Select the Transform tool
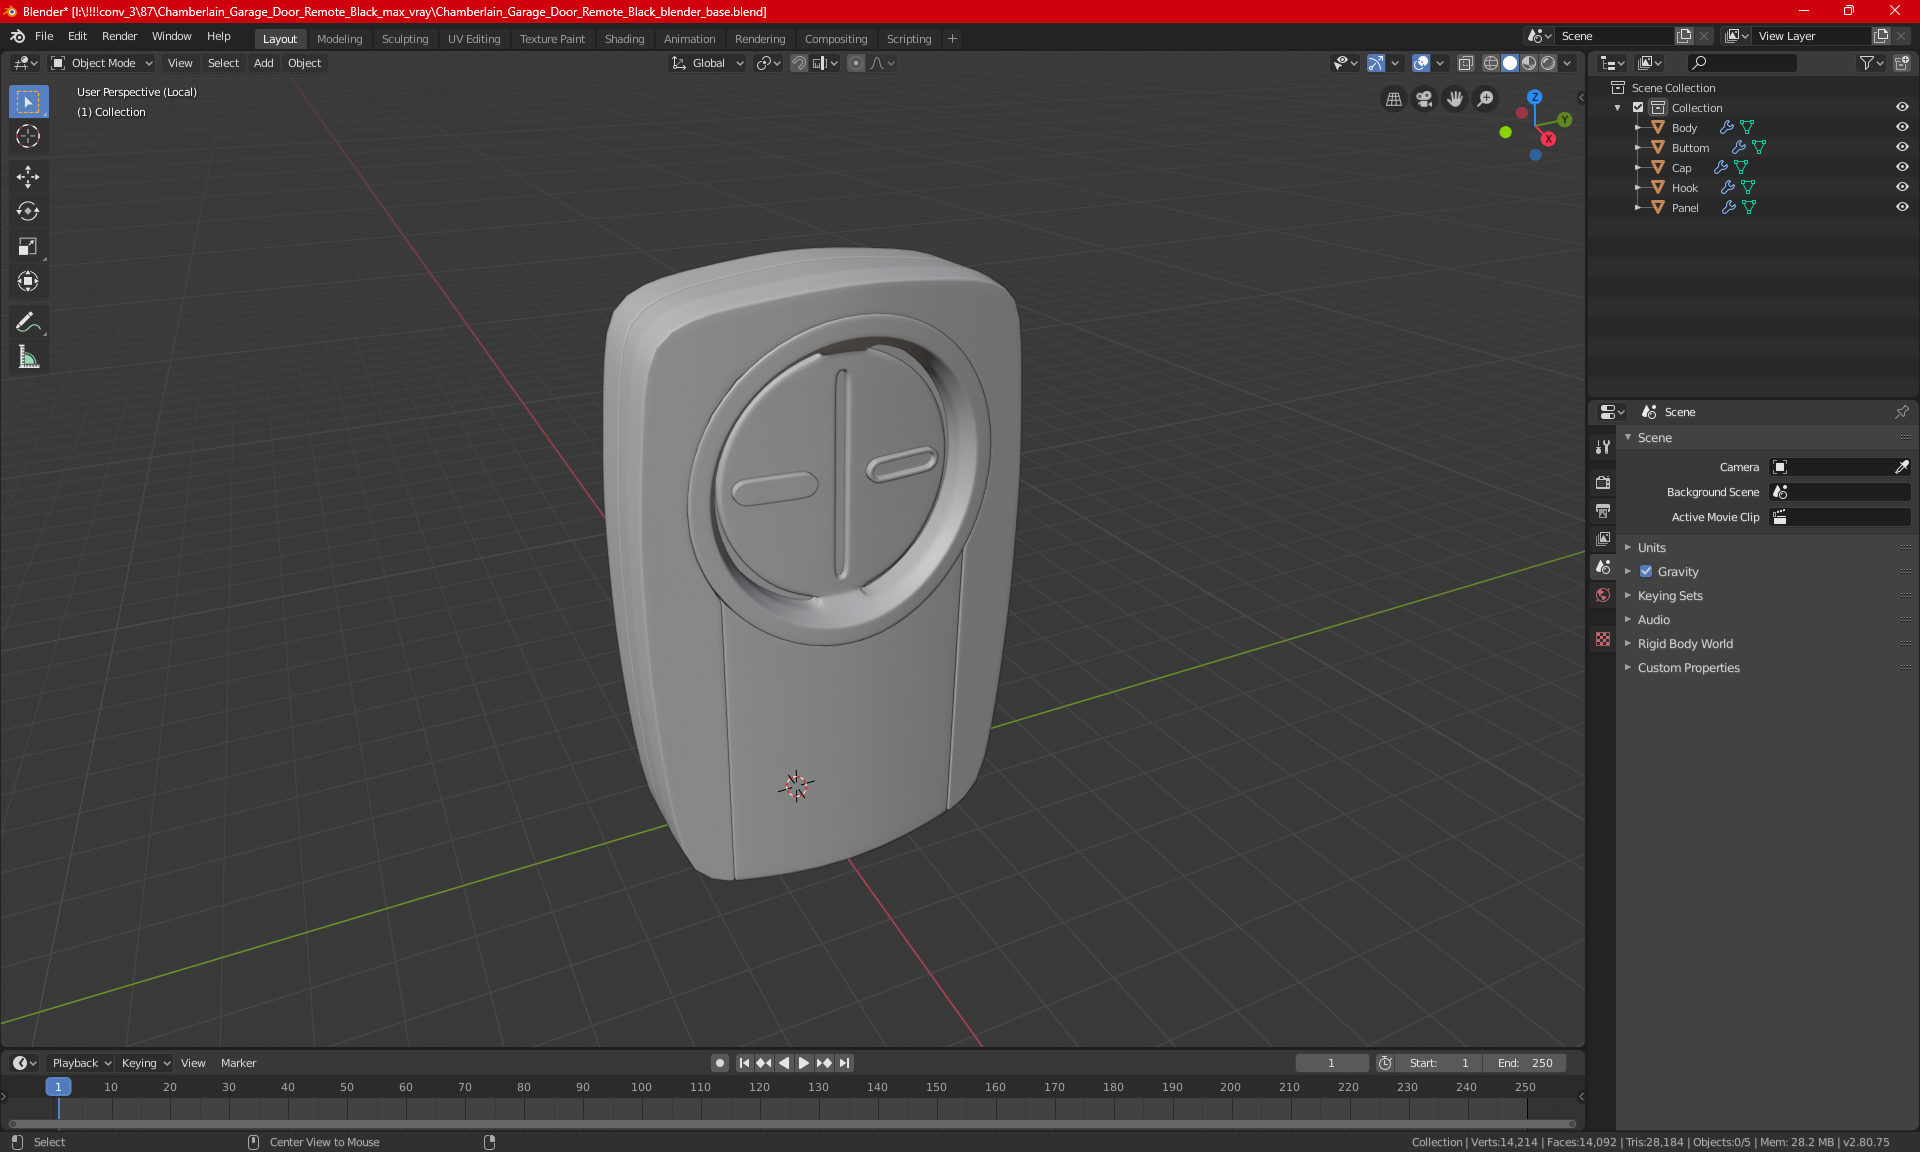The image size is (1920, 1152). pos(28,282)
